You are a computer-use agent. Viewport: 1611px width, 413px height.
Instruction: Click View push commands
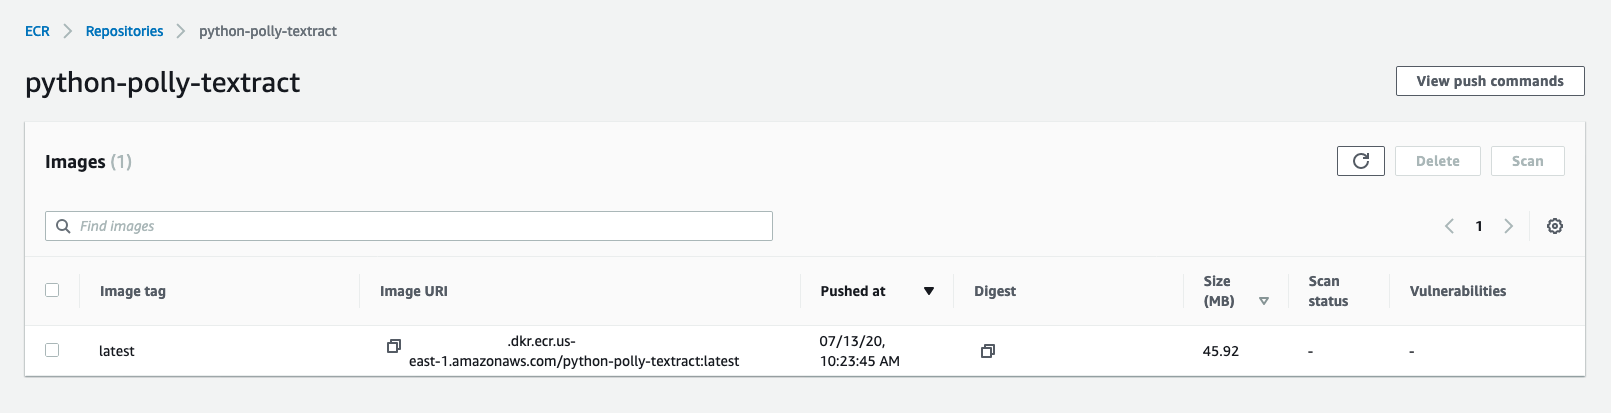(x=1490, y=81)
